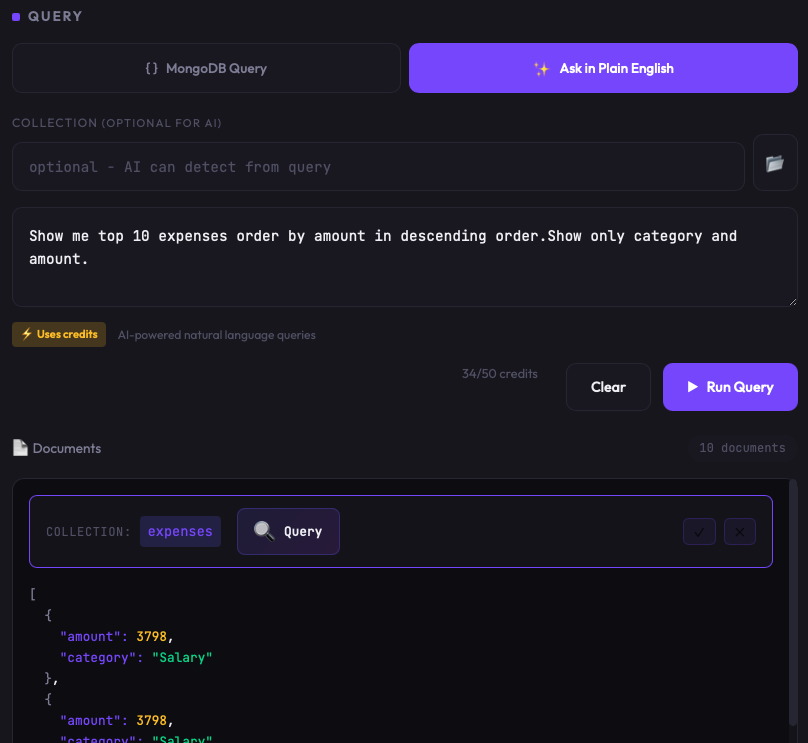Open the collection browser folder icon

coord(775,163)
